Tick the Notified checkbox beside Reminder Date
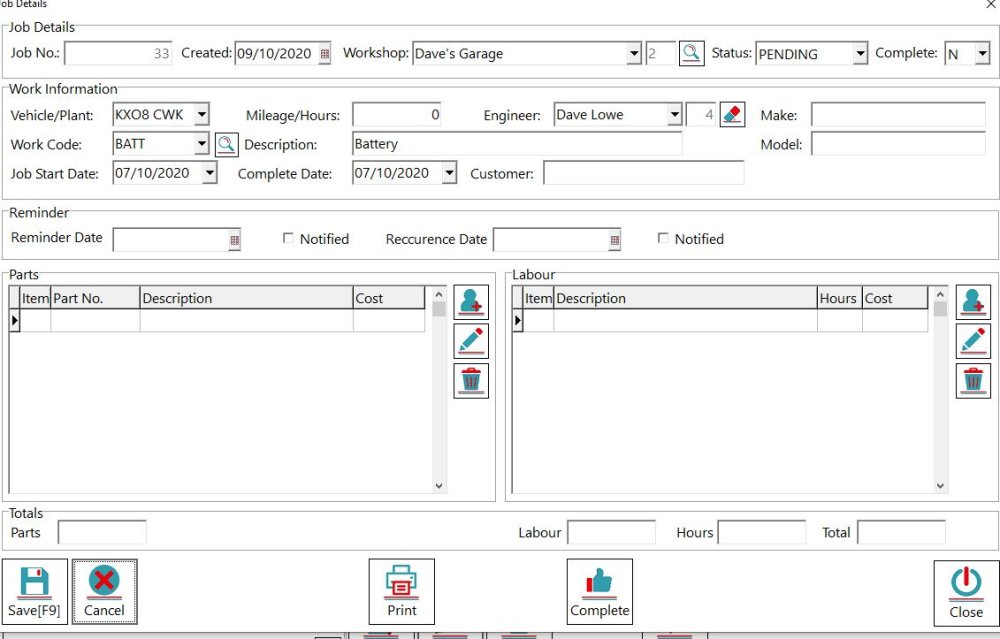Viewport: 1000px width, 639px height. coord(289,239)
